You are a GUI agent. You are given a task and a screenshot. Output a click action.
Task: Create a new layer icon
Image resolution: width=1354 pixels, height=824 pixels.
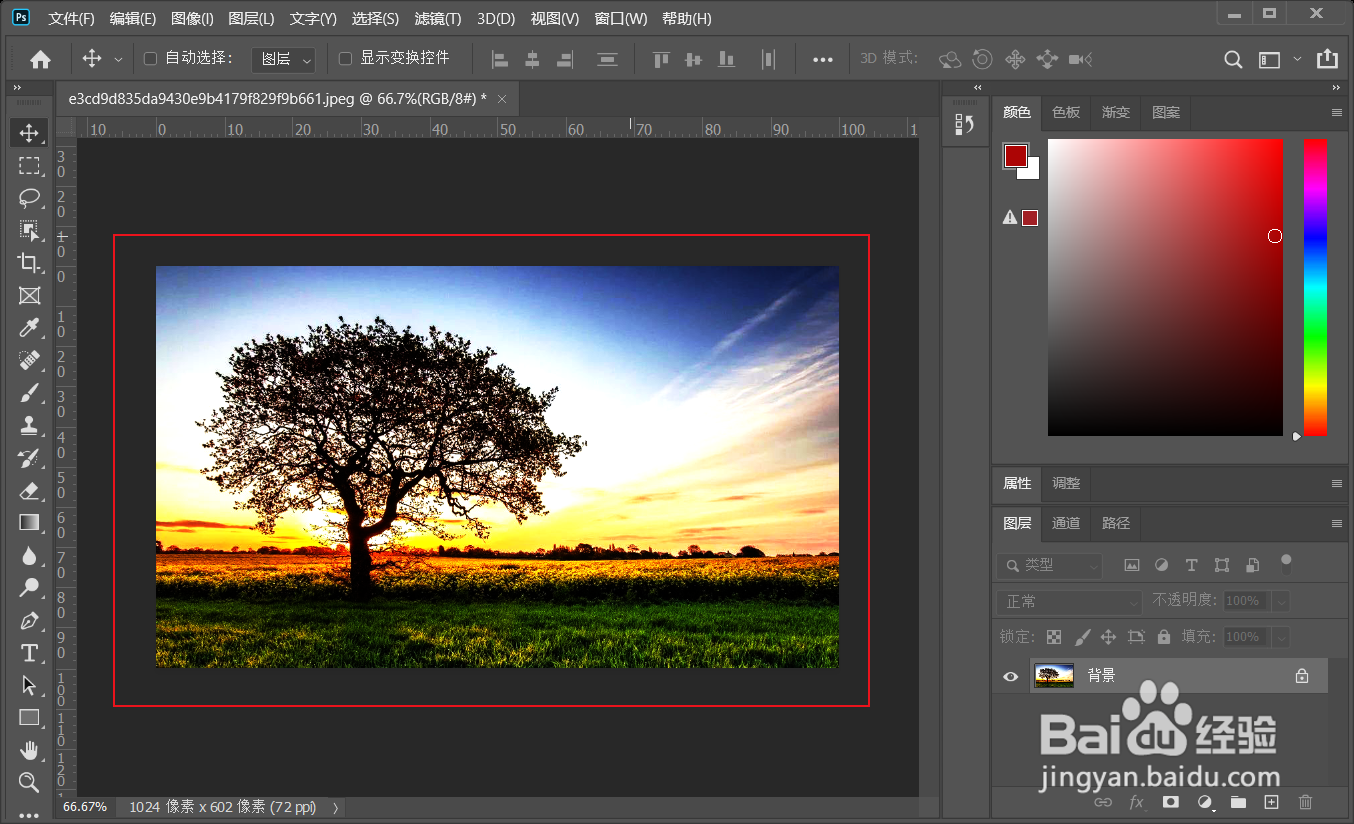pyautogui.click(x=1271, y=802)
